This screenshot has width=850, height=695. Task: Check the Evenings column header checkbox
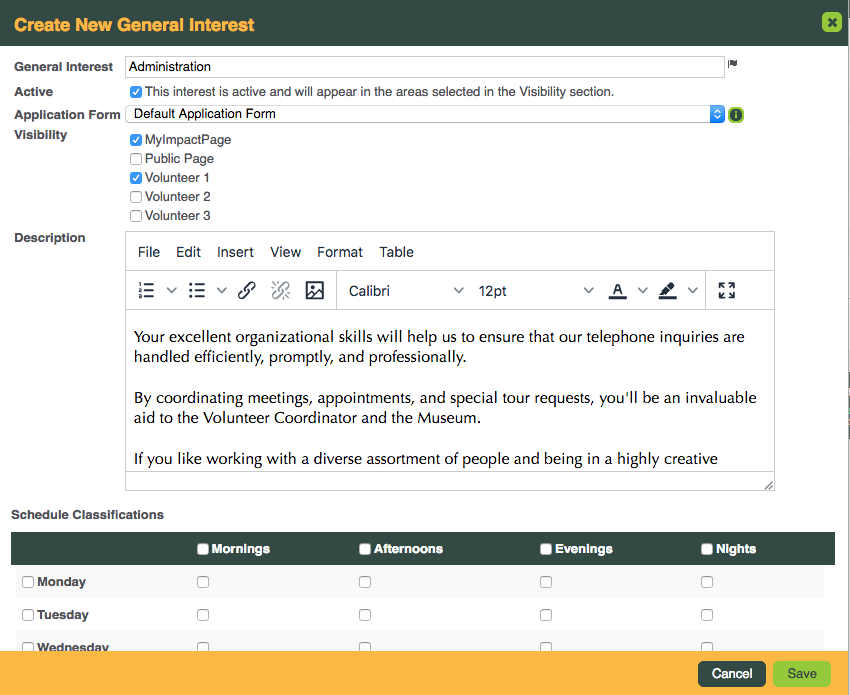[x=546, y=549]
